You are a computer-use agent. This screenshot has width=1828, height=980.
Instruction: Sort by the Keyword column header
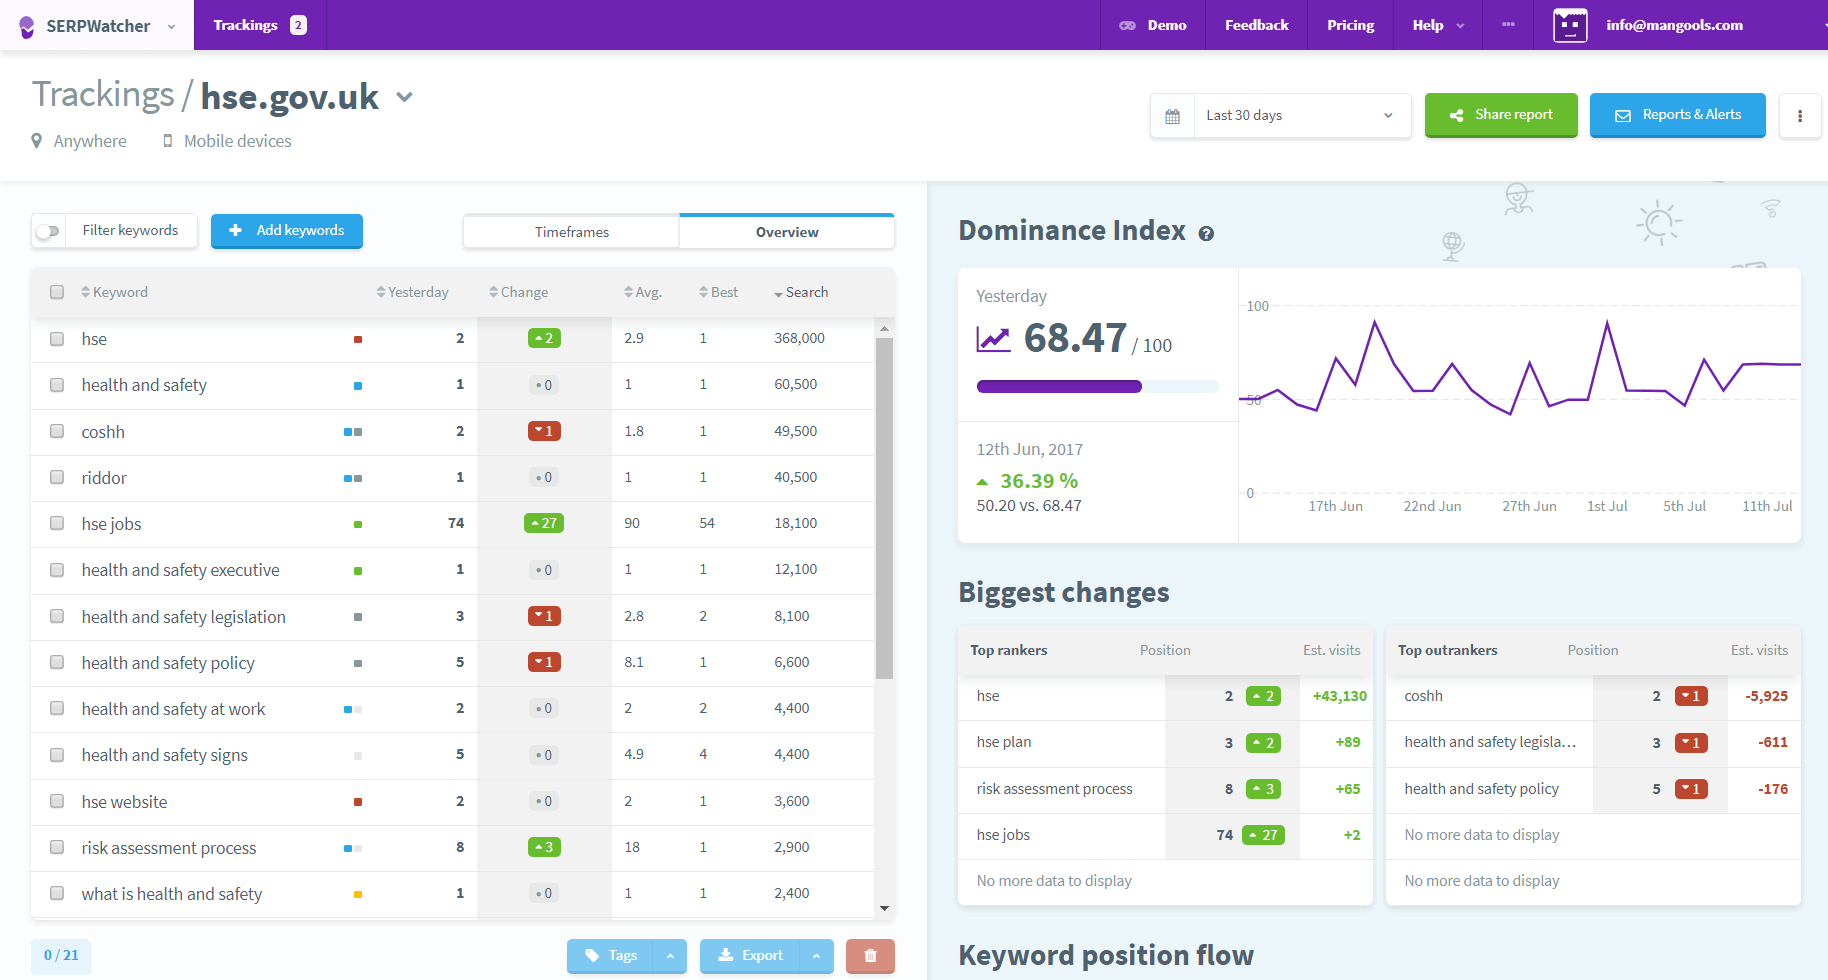tap(114, 292)
